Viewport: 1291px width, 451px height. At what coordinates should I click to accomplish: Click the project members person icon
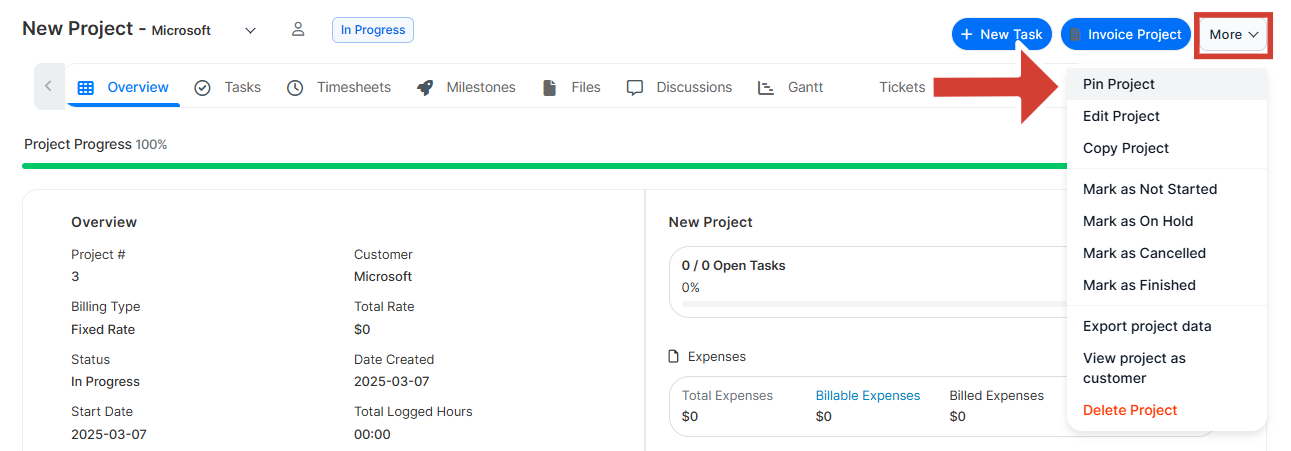(298, 30)
